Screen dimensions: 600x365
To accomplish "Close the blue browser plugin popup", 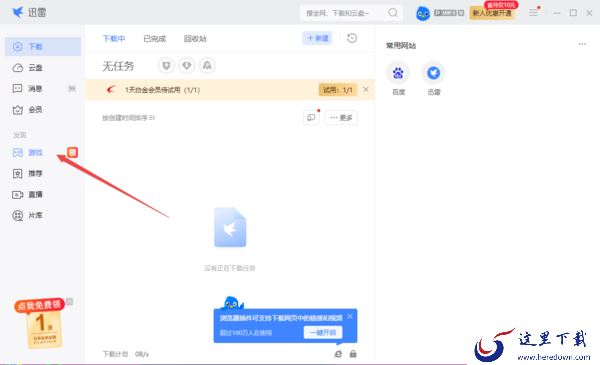I will (350, 317).
